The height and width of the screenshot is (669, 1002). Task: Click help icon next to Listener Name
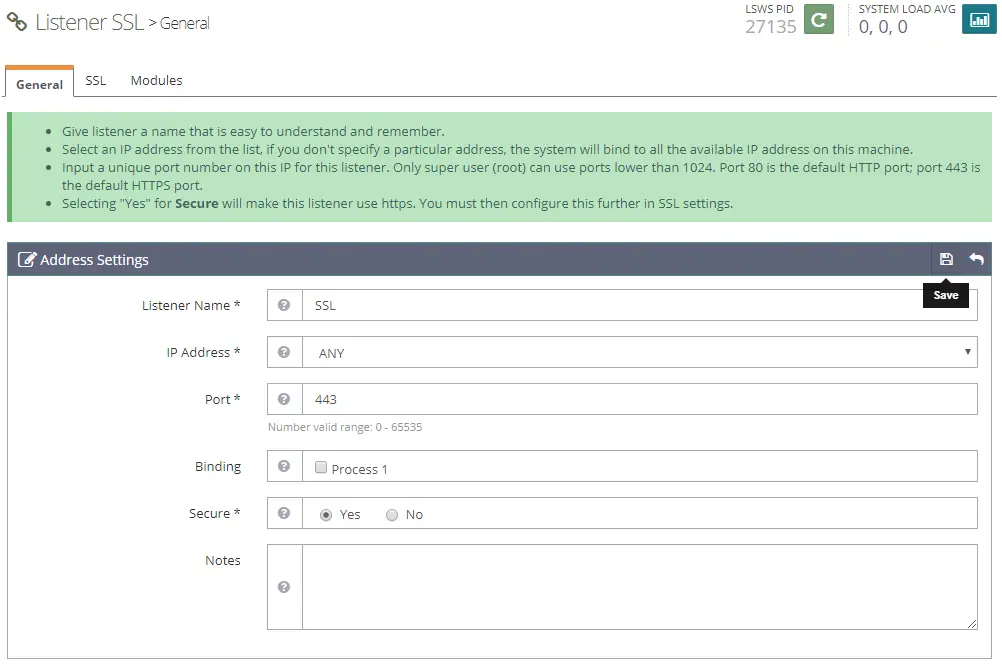pos(284,305)
